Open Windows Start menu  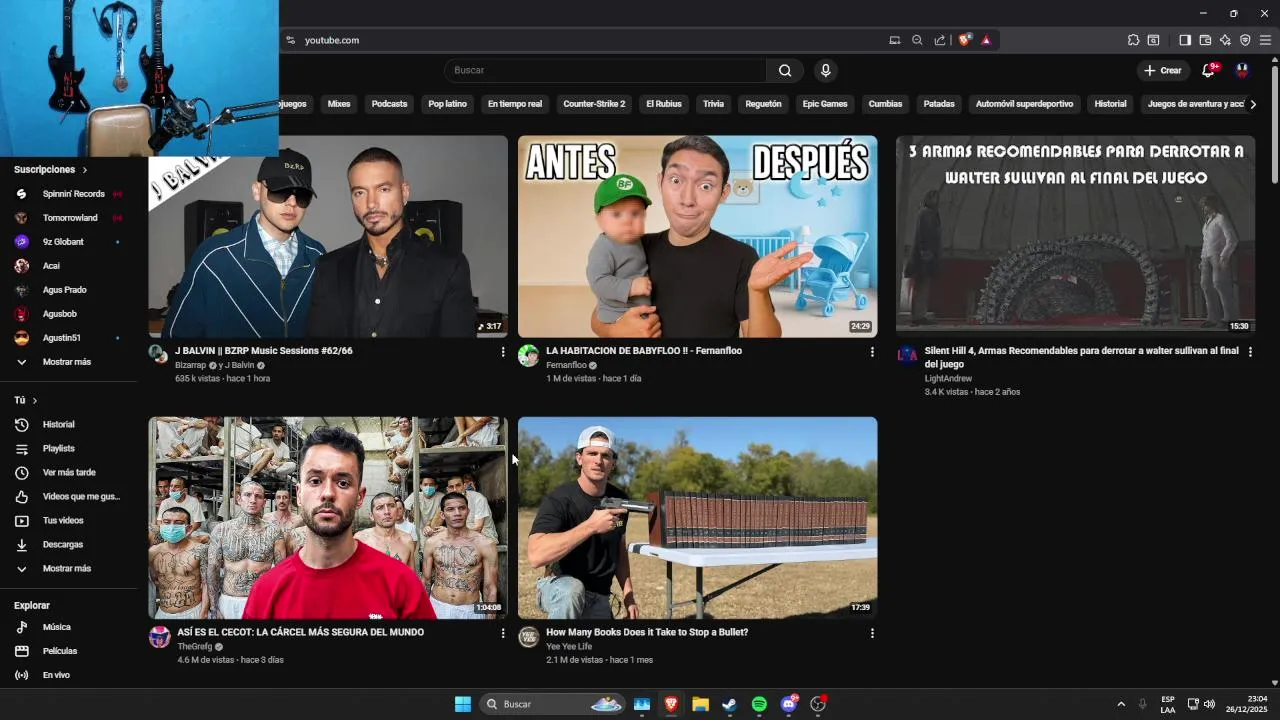463,704
